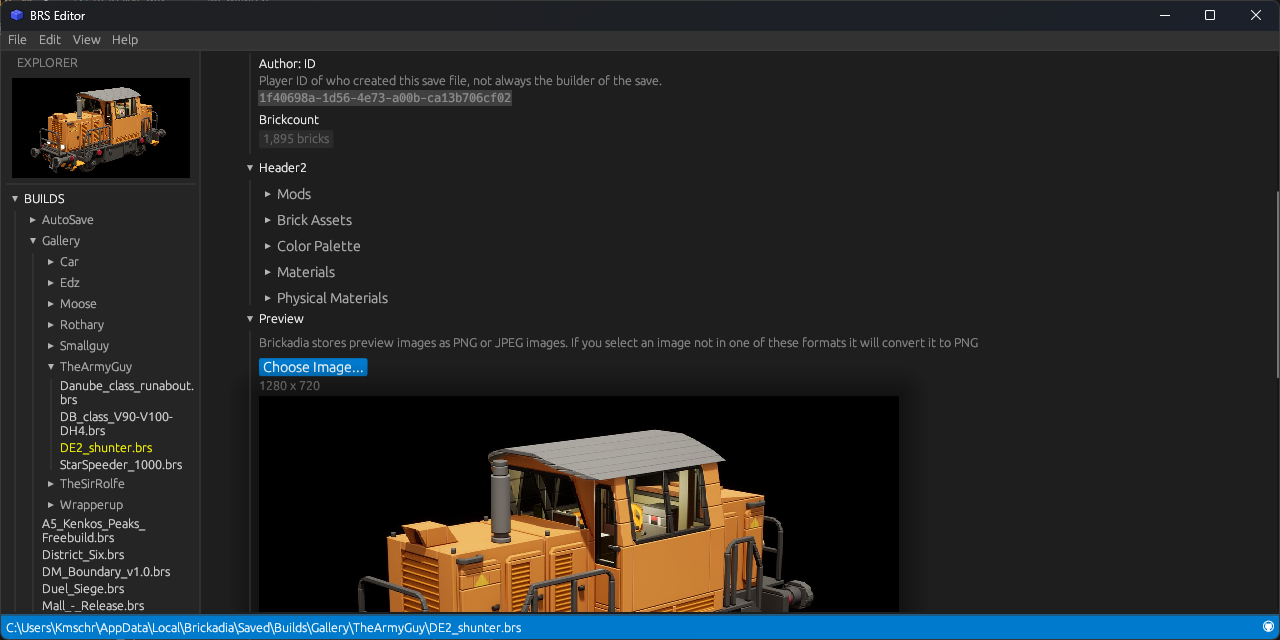Screen dimensions: 1280x640
Task: Open the Edit menu
Action: tap(49, 39)
